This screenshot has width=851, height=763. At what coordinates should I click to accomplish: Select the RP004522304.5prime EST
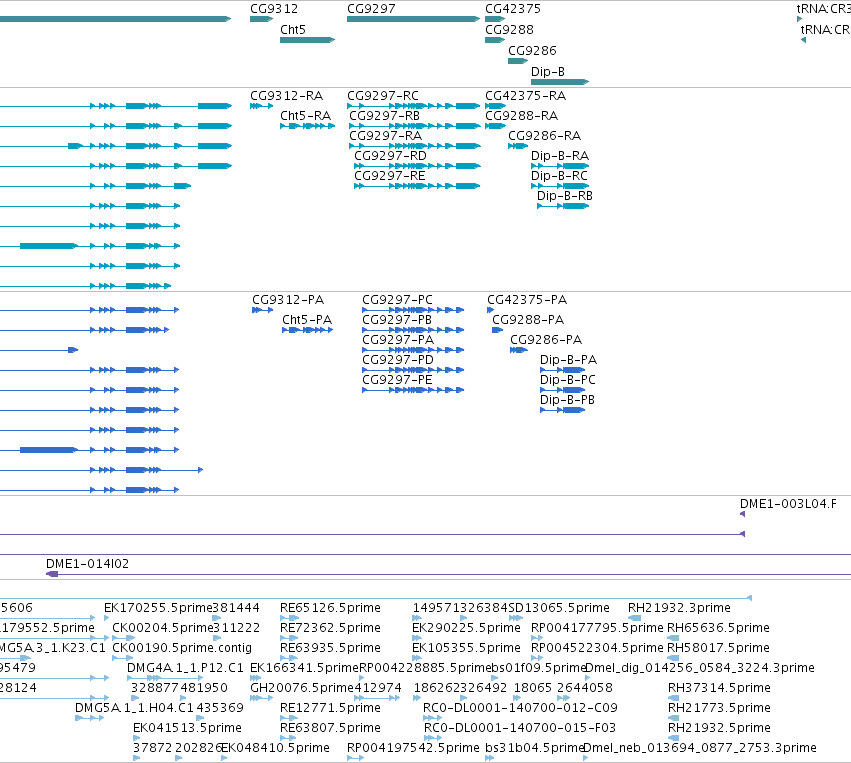coord(536,658)
